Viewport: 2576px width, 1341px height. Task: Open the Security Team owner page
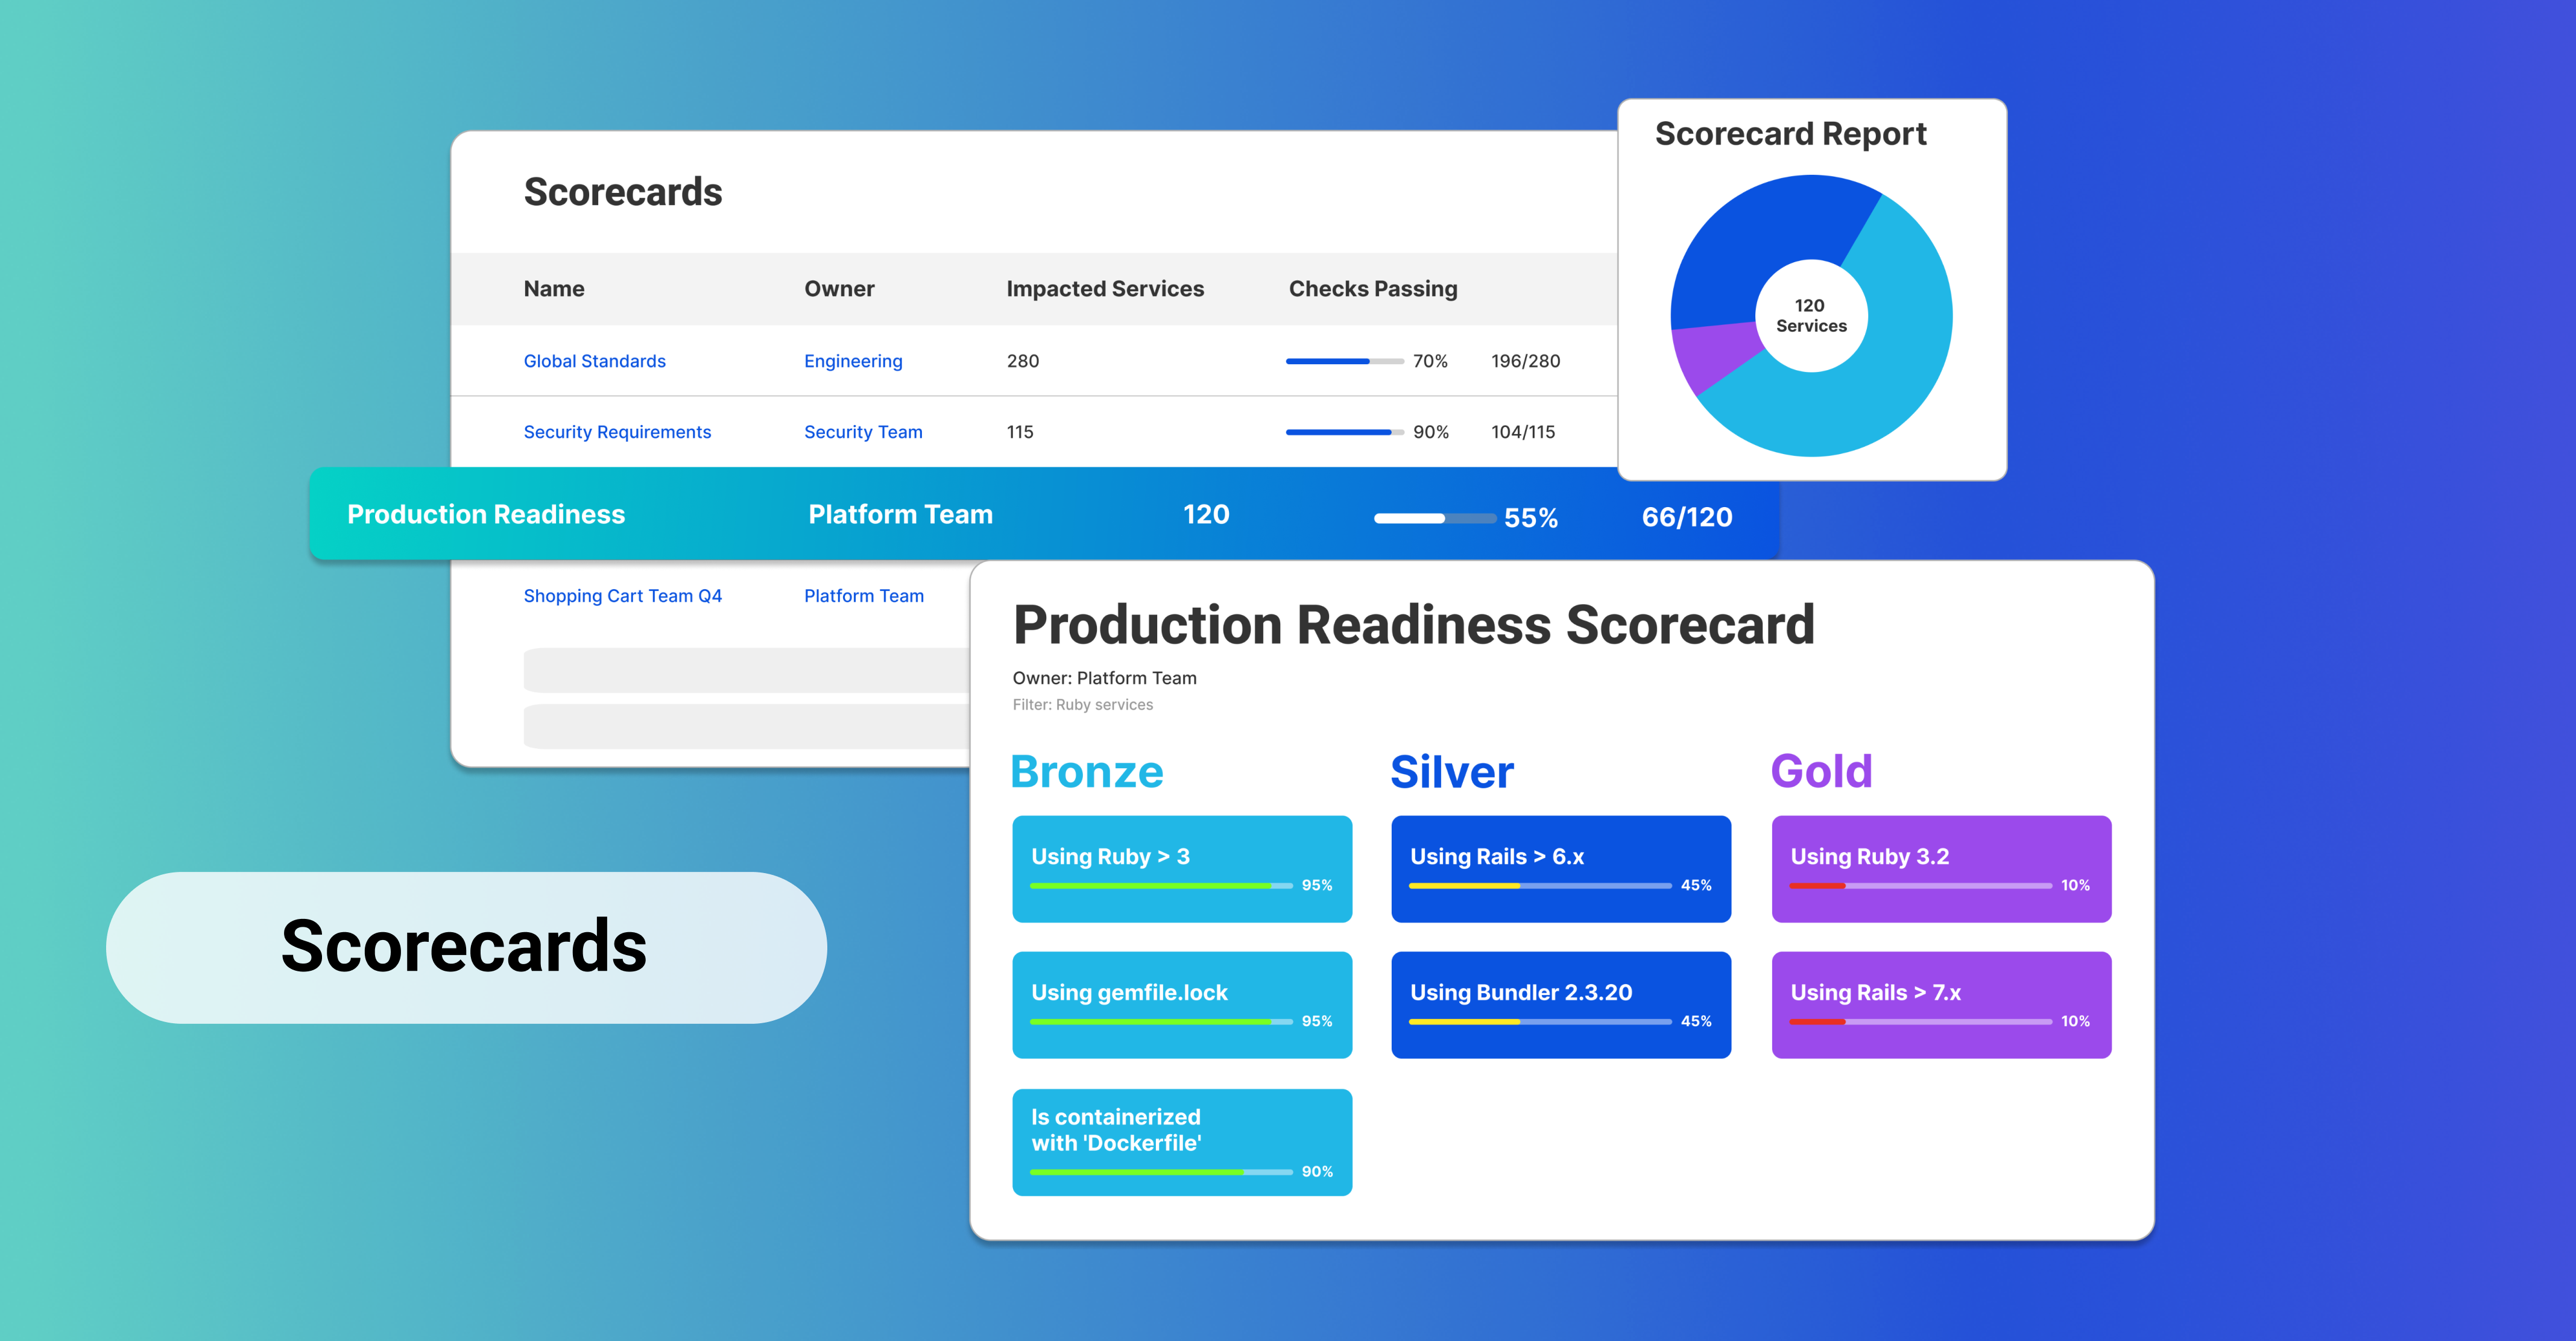click(863, 431)
